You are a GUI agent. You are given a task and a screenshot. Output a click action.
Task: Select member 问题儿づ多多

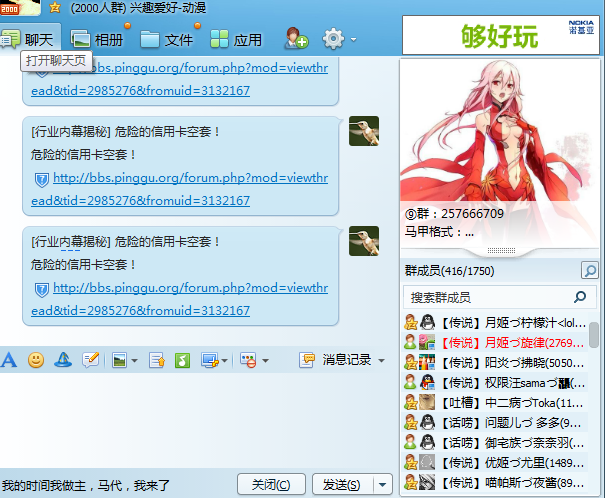point(496,422)
